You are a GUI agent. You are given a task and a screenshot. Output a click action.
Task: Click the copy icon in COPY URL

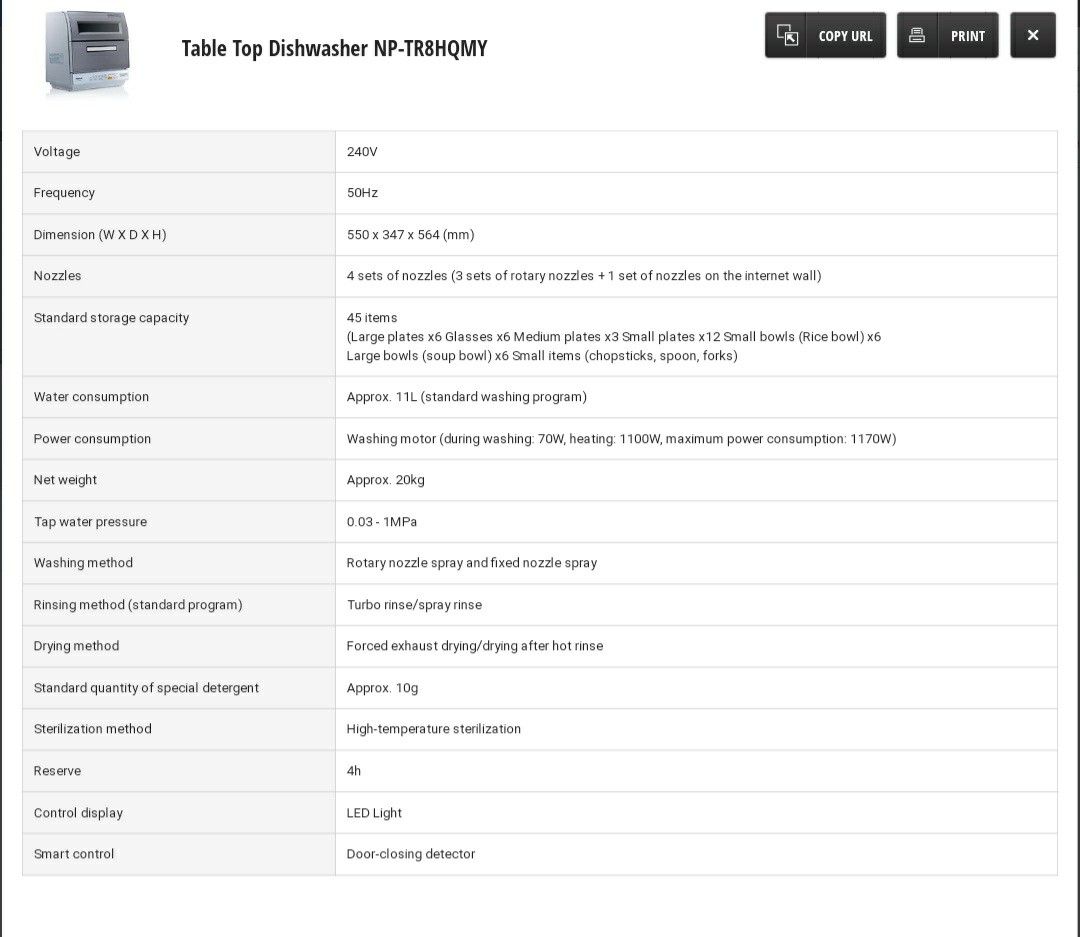point(788,36)
